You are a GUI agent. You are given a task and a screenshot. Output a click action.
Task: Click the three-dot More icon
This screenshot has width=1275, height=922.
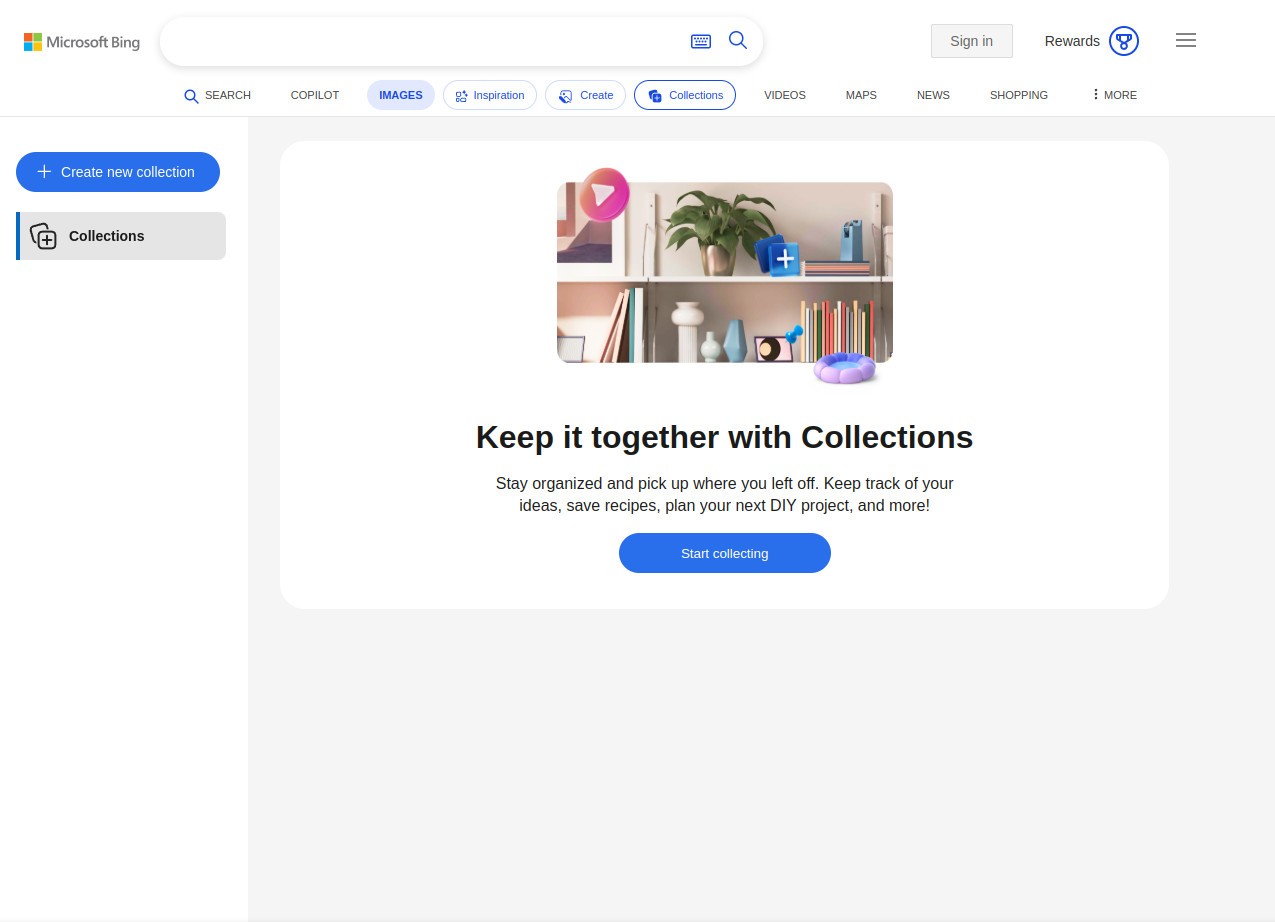tap(1096, 95)
